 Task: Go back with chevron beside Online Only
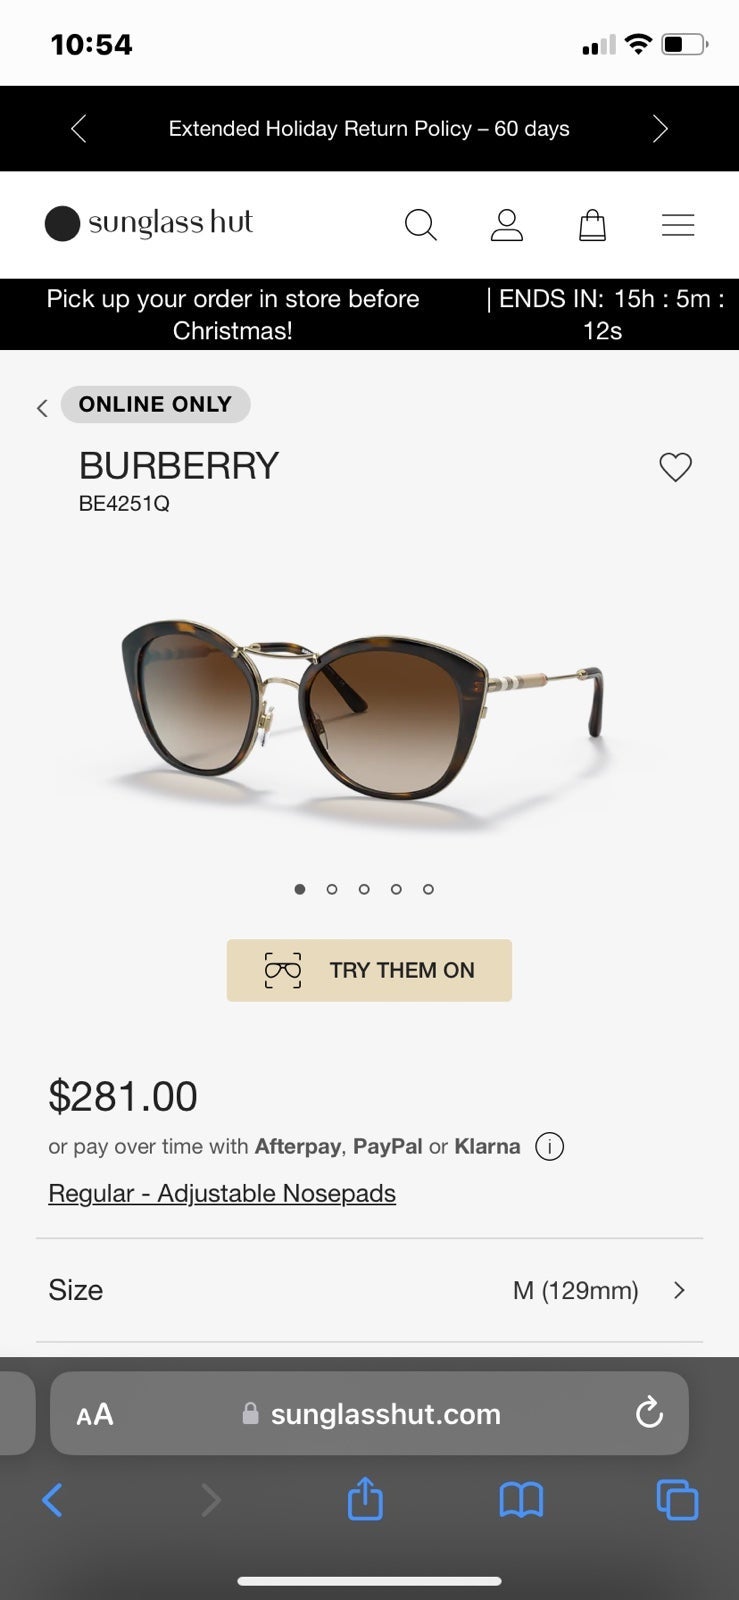[42, 408]
